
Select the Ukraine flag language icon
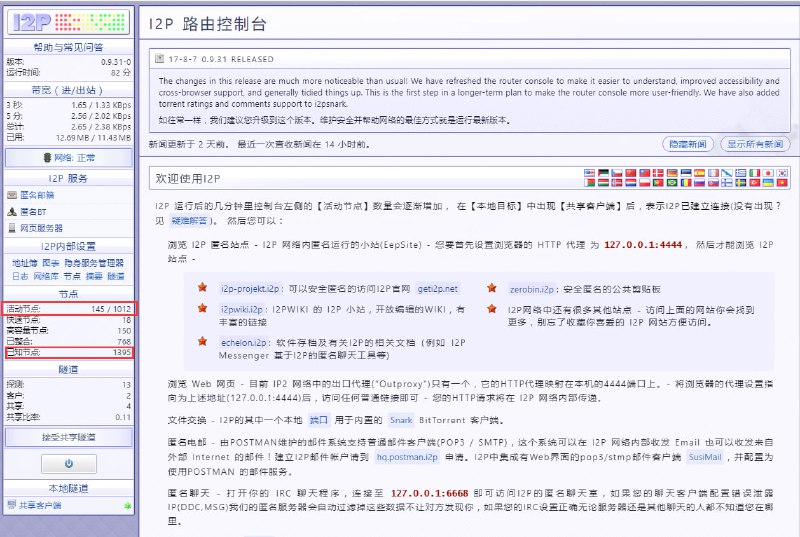tap(769, 183)
